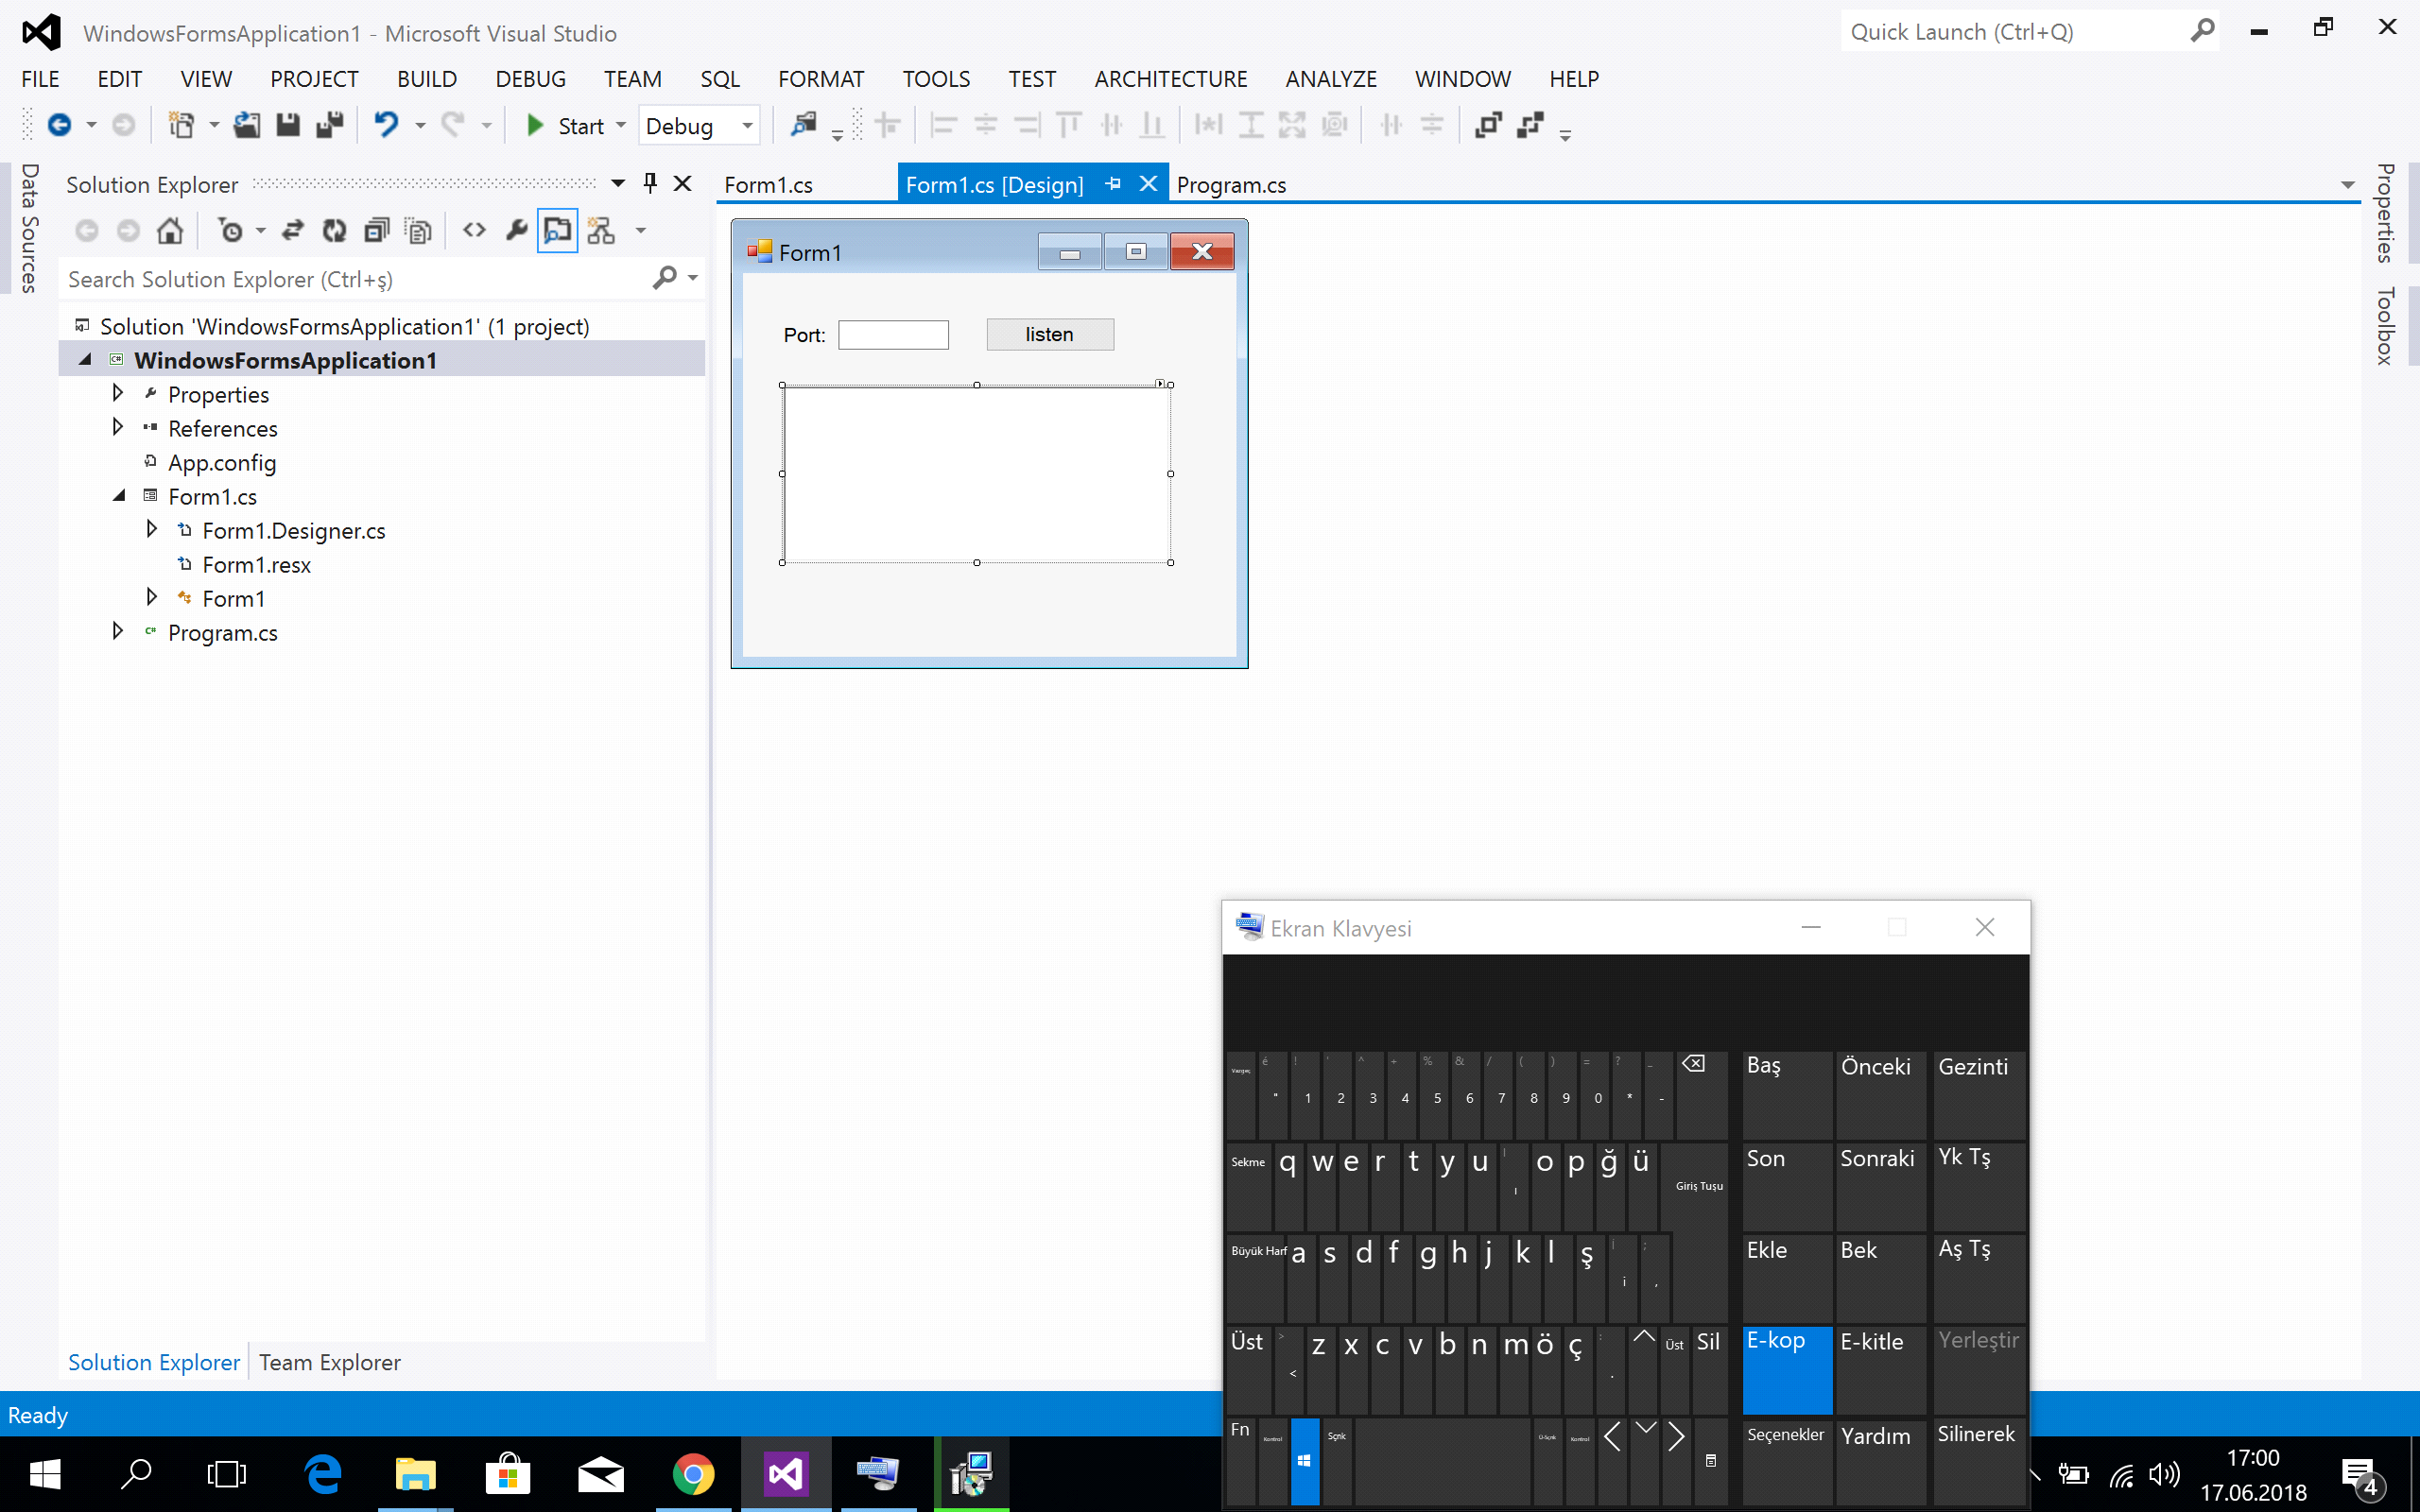Image resolution: width=2420 pixels, height=1512 pixels.
Task: Click the View Code icon
Action: pos(474,231)
